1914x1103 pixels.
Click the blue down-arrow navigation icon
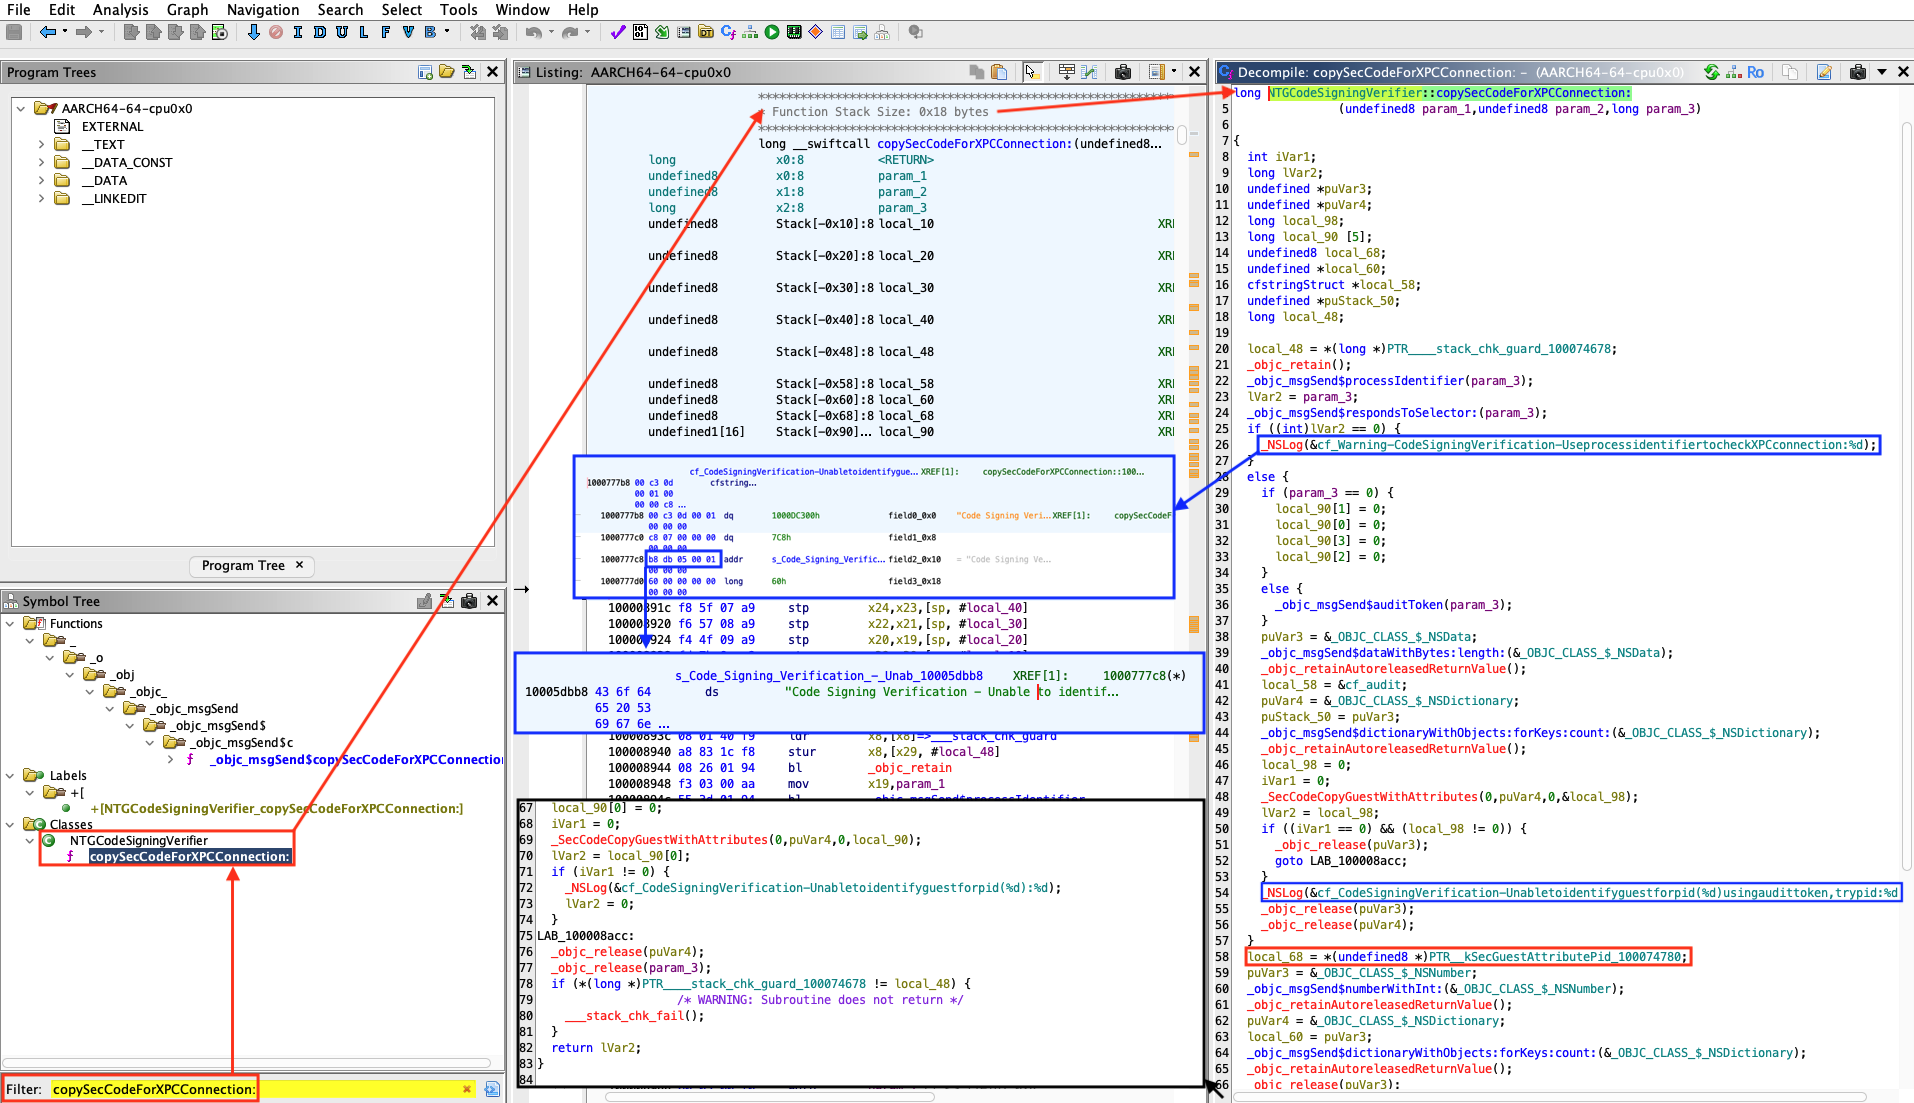coord(253,32)
